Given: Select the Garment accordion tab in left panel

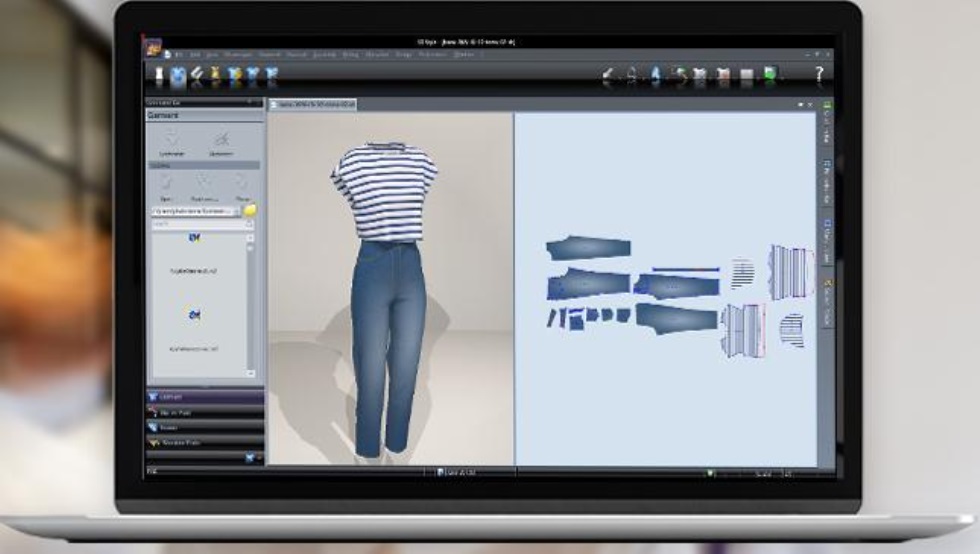Looking at the screenshot, I should pos(205,397).
